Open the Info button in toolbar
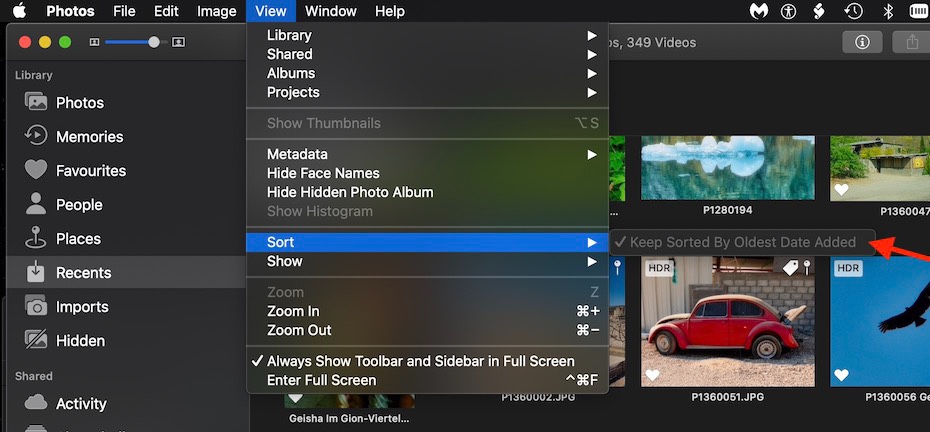 click(x=862, y=42)
